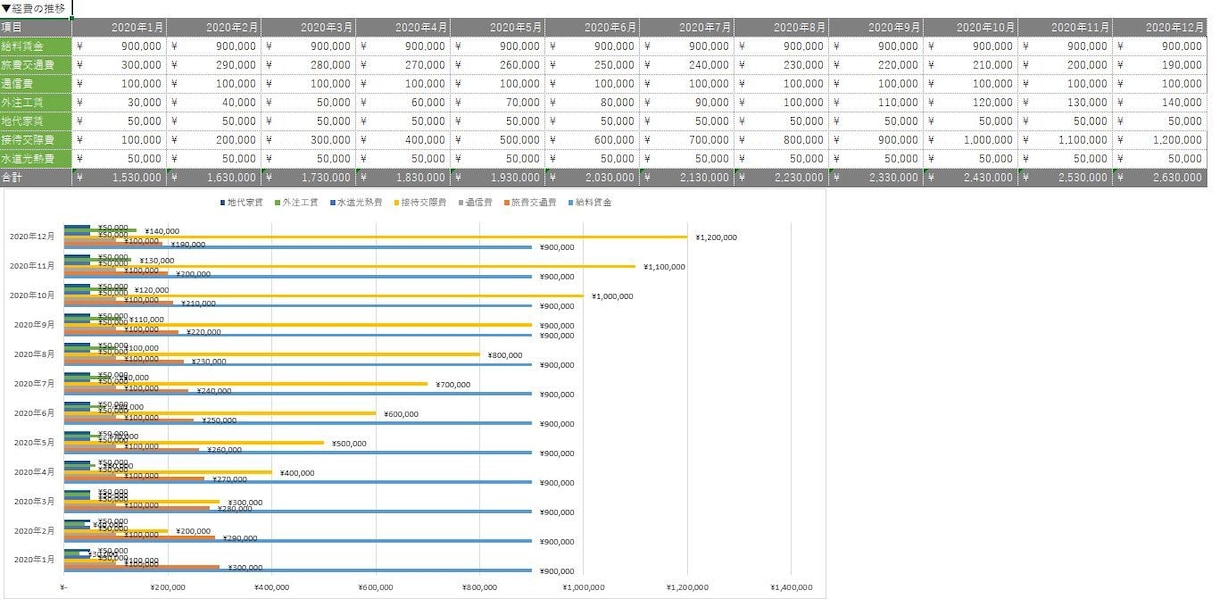Click the "給料賃金" chart legend entry
Image resolution: width=1220 pixels, height=607 pixels.
(589, 203)
